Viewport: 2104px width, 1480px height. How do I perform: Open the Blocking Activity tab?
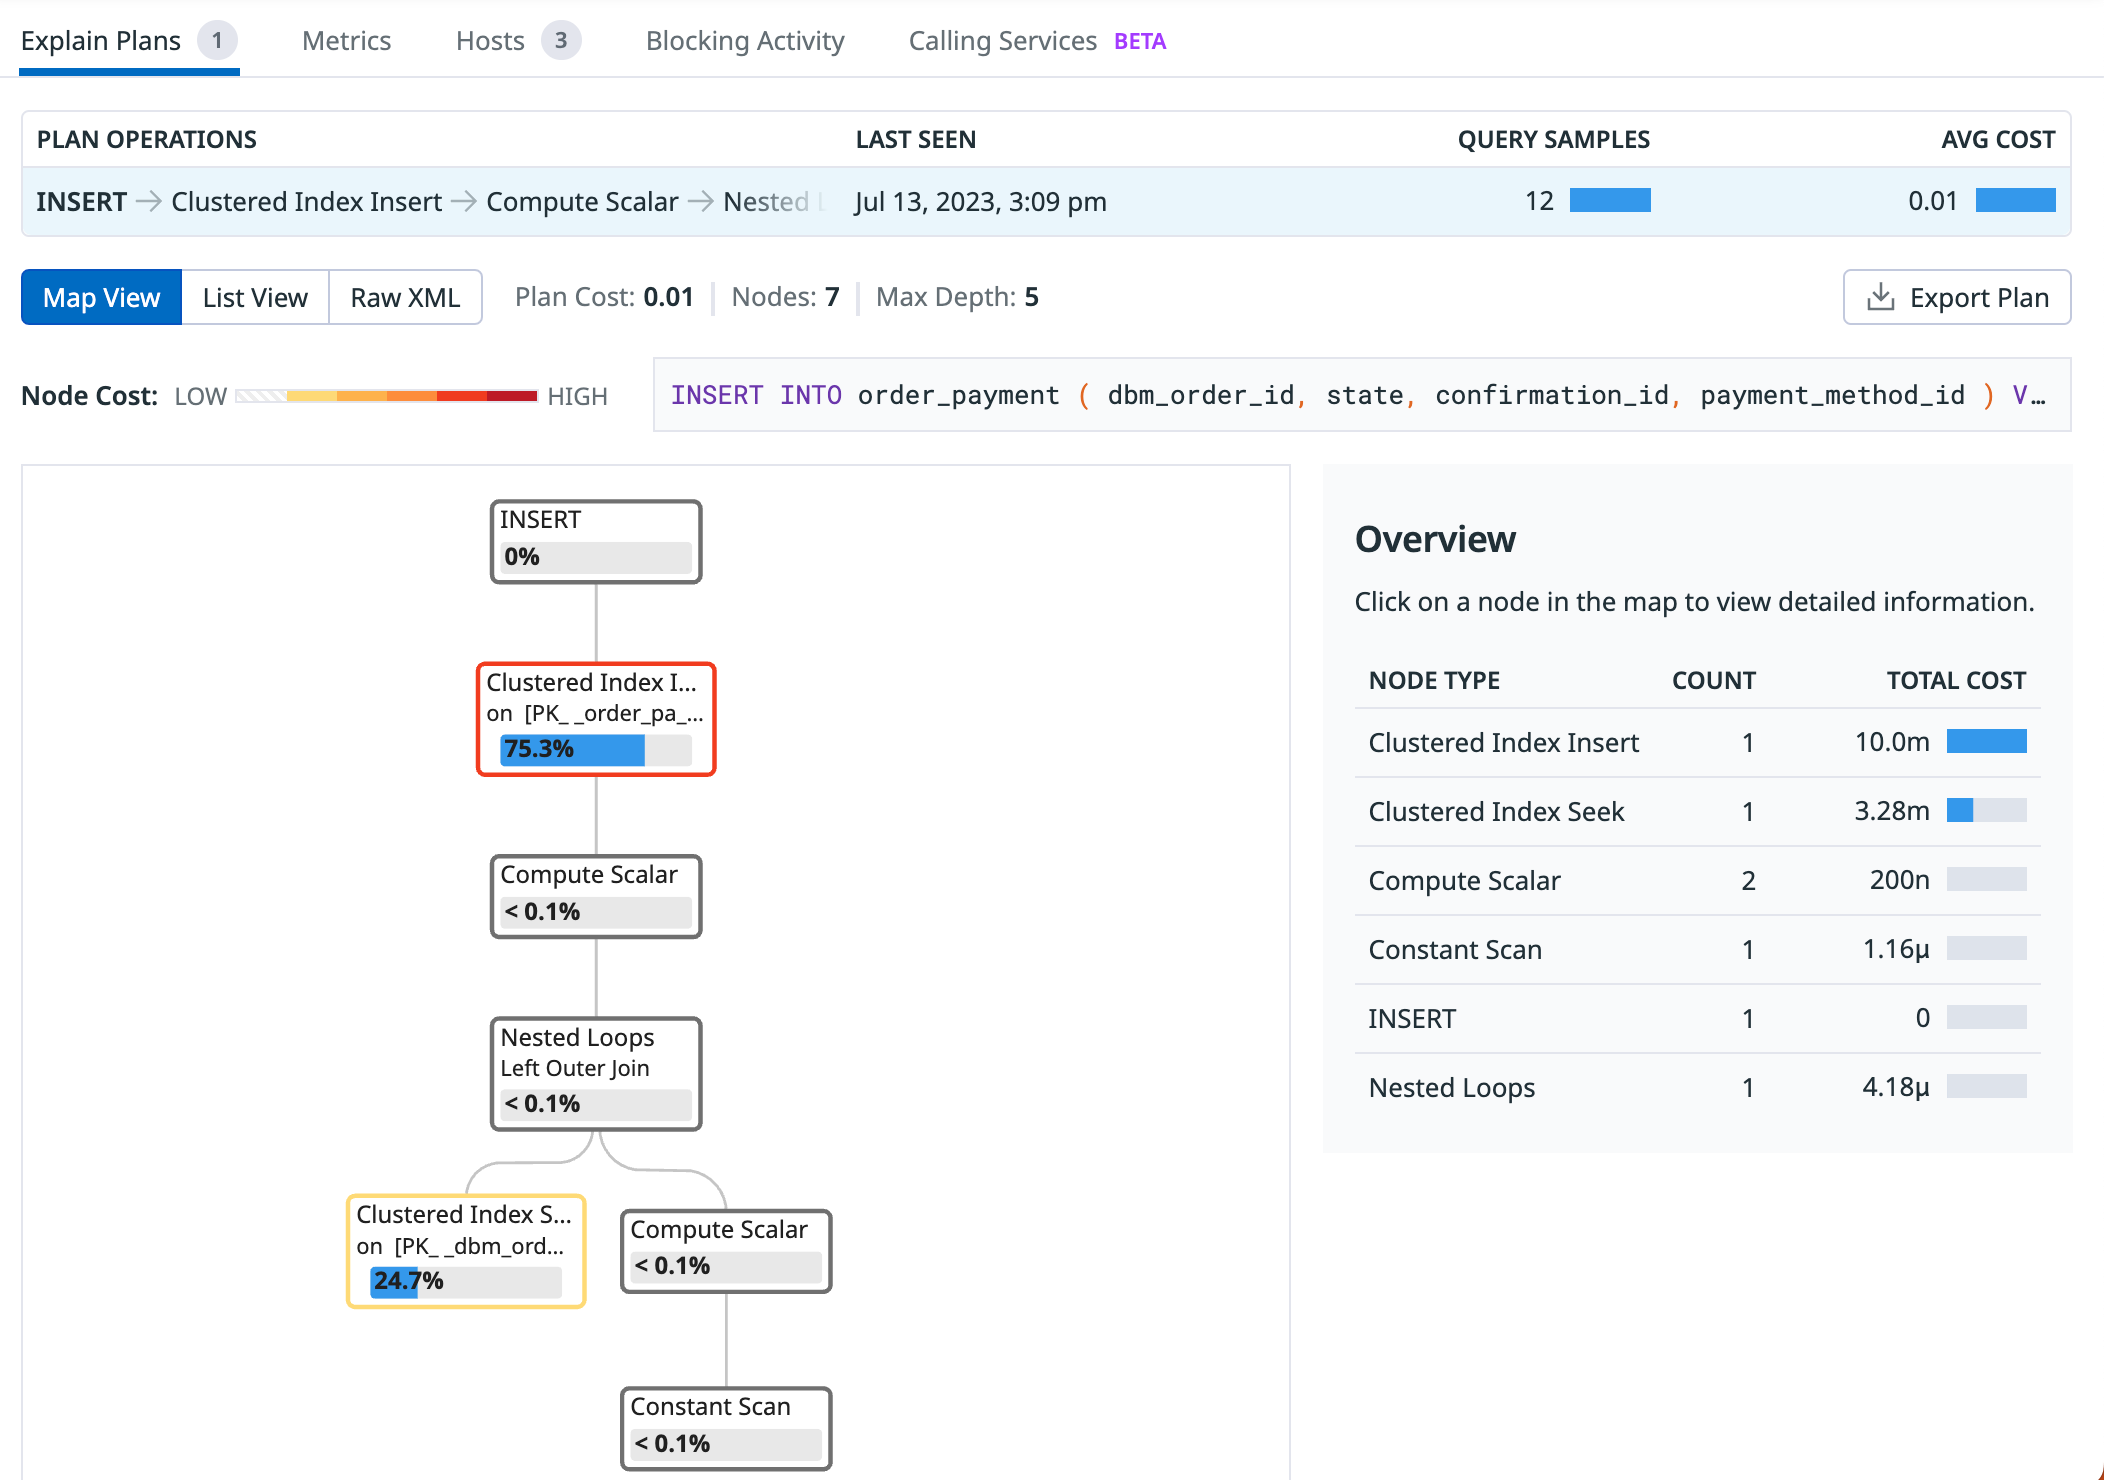[x=745, y=41]
